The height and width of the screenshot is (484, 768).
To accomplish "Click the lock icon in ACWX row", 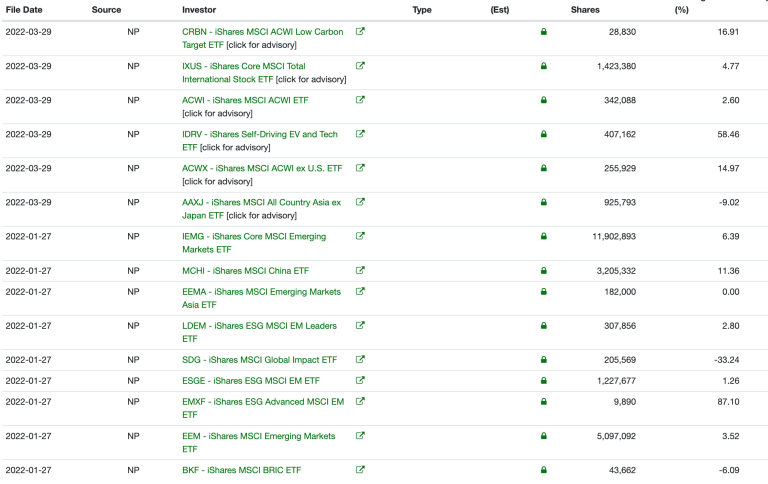I will (x=544, y=169).
